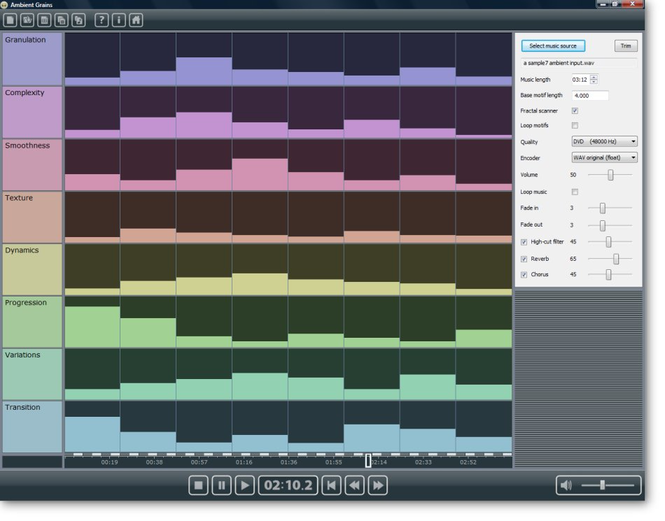Click the Trim button
665x521 pixels.
click(x=626, y=46)
